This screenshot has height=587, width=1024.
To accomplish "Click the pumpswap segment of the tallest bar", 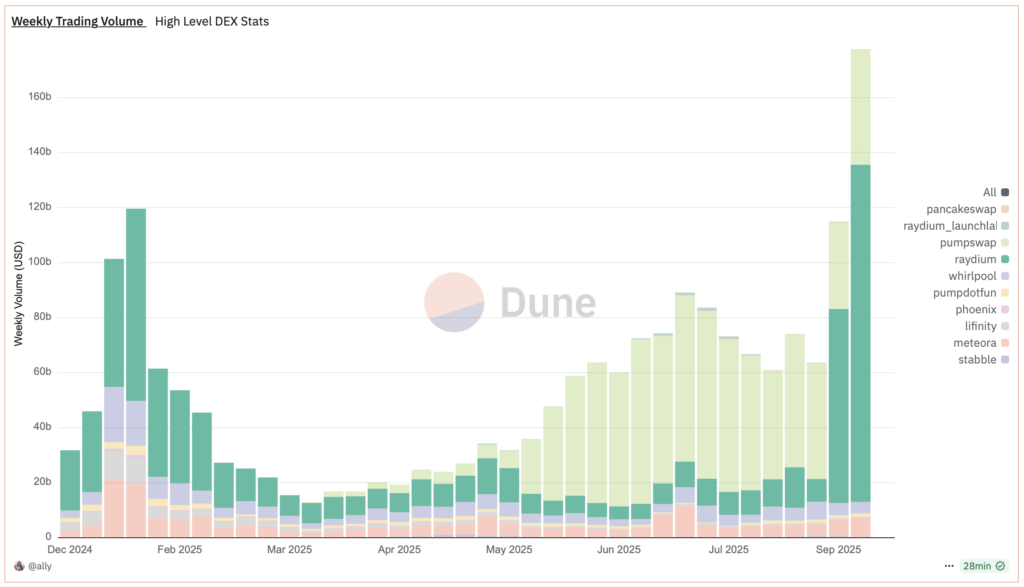I will click(x=860, y=107).
